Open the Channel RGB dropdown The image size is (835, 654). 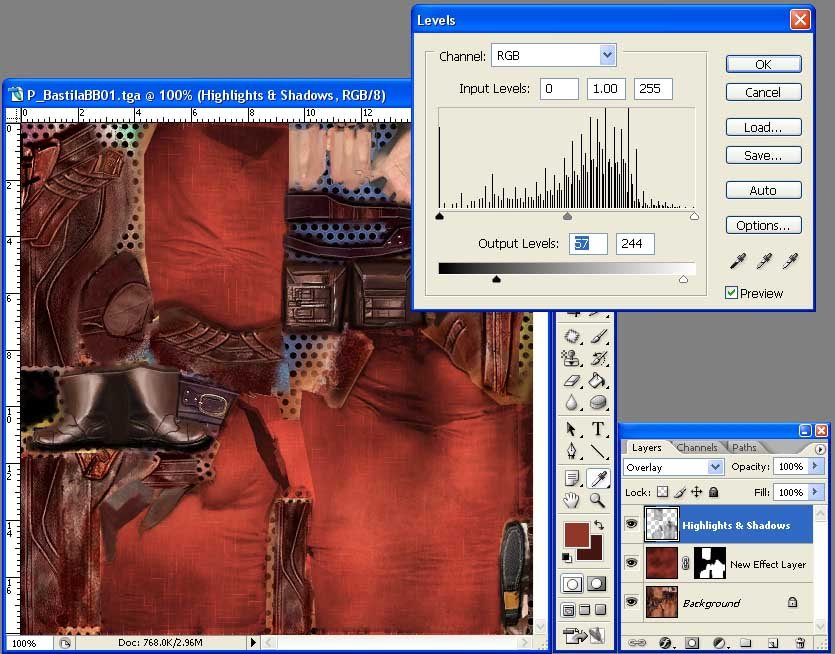[607, 55]
